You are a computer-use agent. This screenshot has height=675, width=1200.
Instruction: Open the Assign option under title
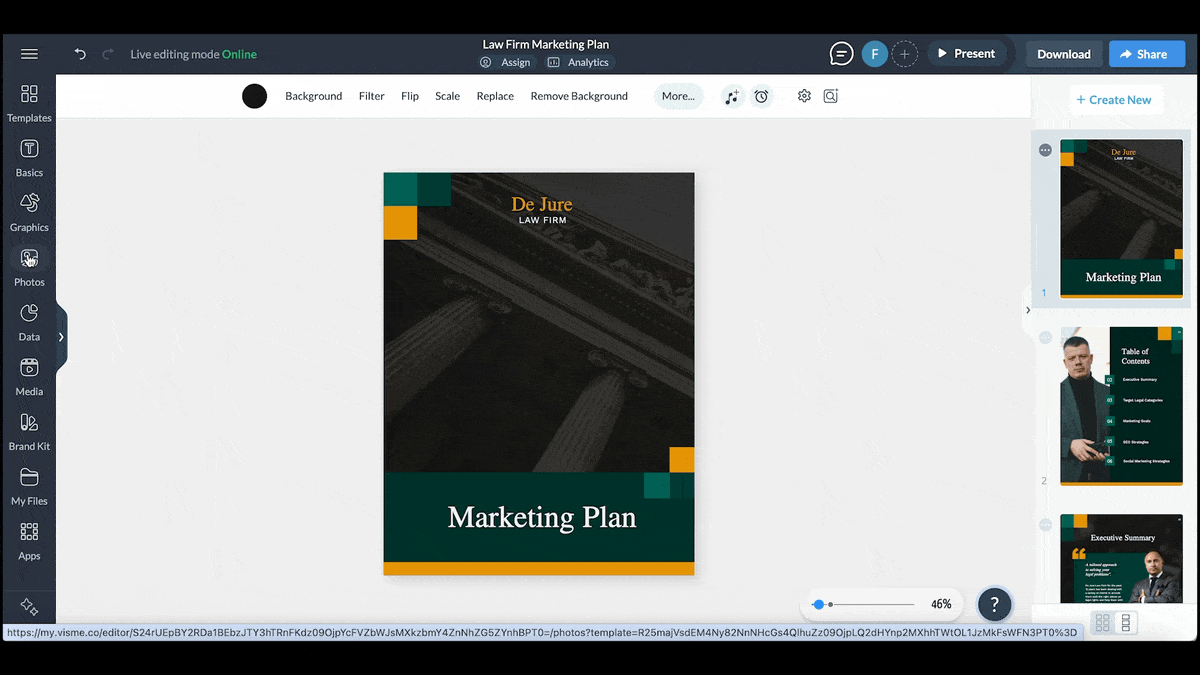506,62
